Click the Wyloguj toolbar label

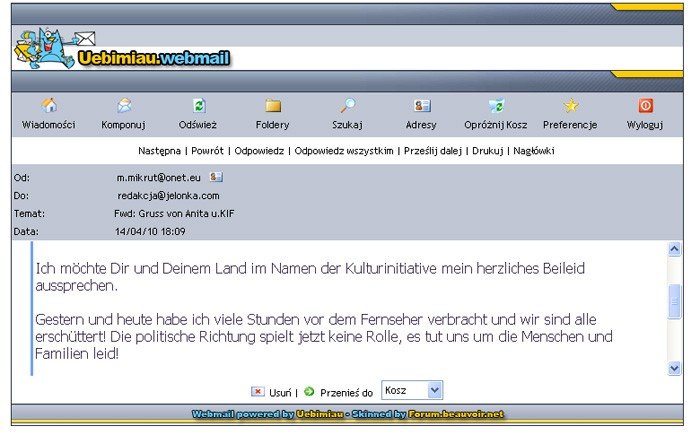[645, 125]
